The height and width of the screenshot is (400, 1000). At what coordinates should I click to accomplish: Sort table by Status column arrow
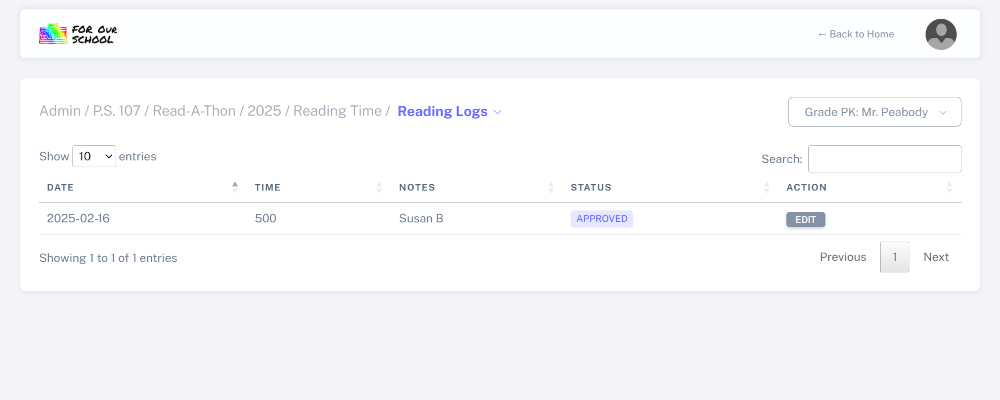tap(766, 187)
